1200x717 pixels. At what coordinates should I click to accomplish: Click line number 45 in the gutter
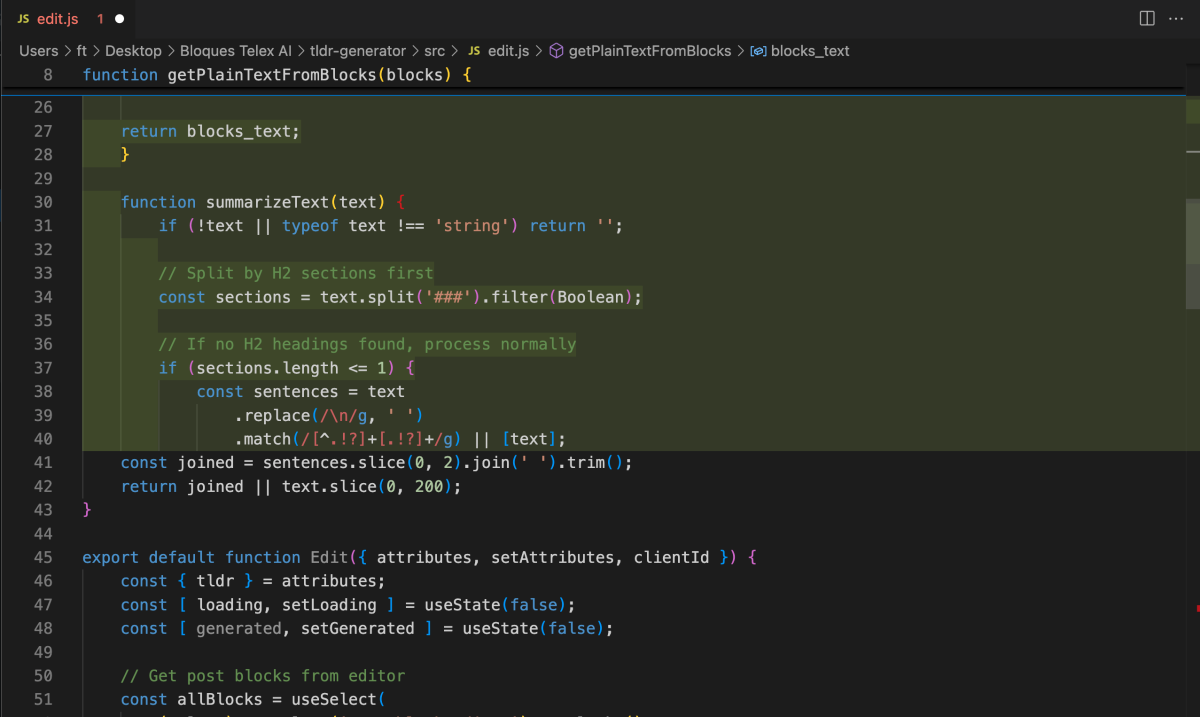pos(42,557)
